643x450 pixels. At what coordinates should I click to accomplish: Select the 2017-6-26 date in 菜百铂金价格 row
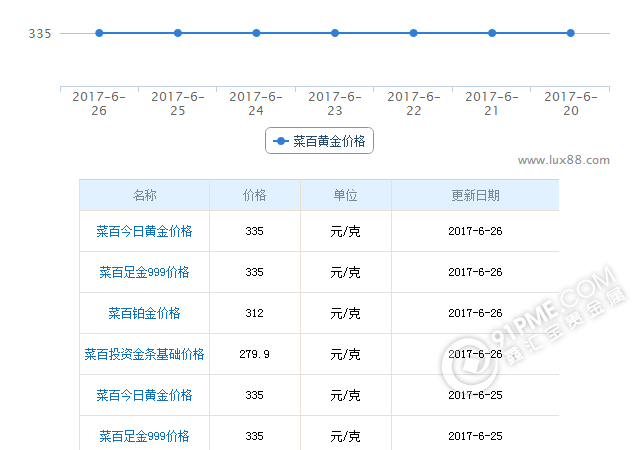pyautogui.click(x=475, y=313)
